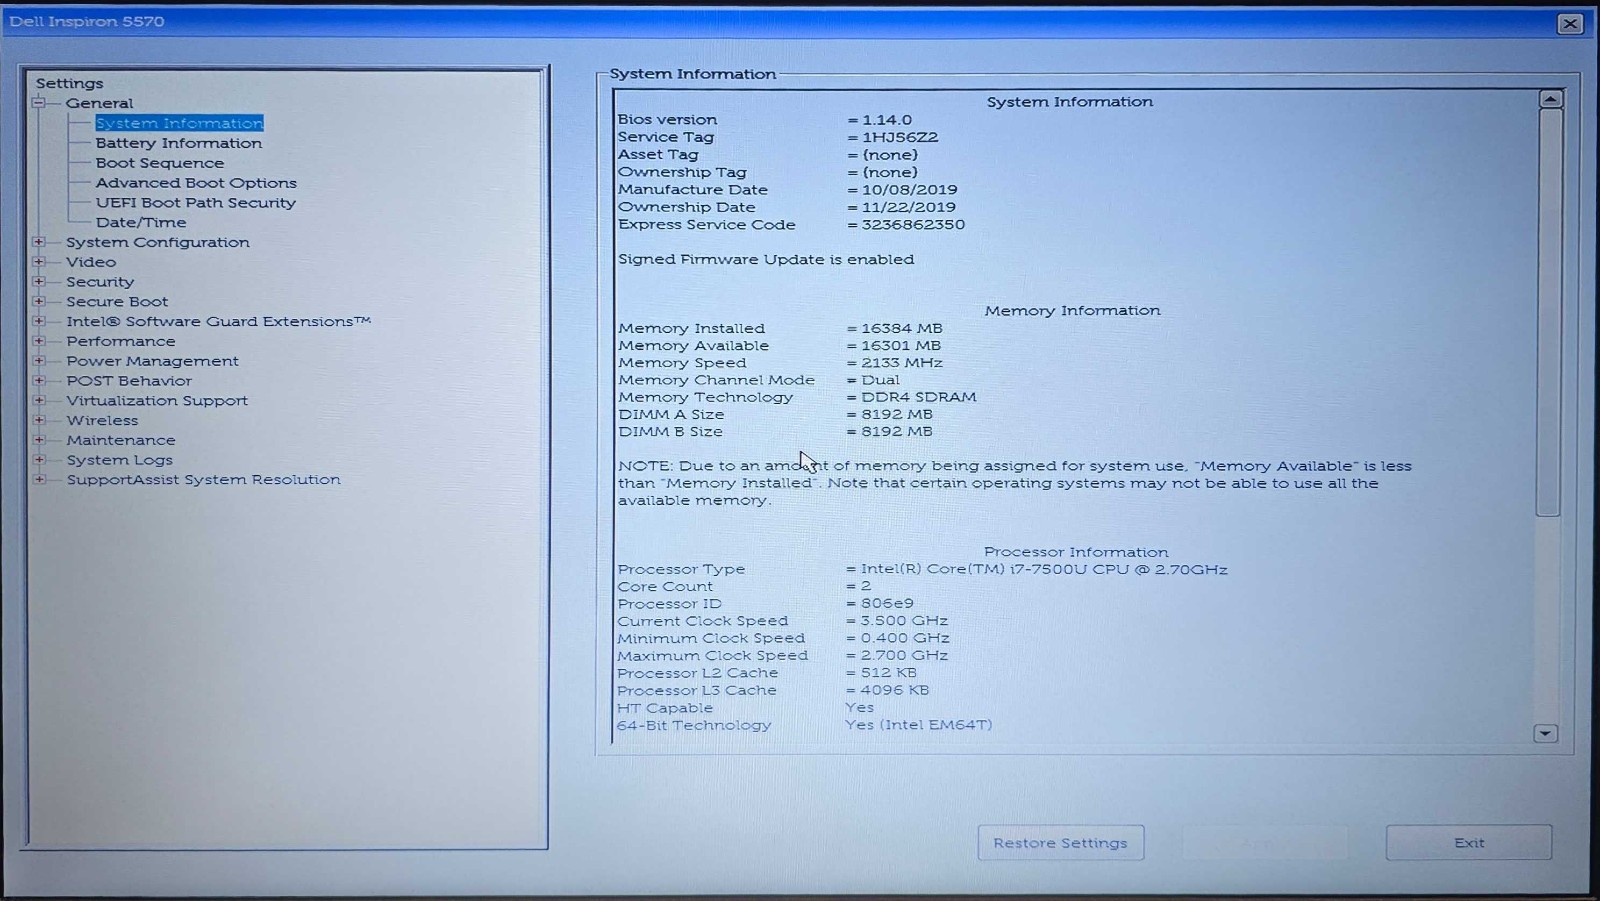Open Battery Information
The height and width of the screenshot is (901, 1600).
click(x=178, y=143)
